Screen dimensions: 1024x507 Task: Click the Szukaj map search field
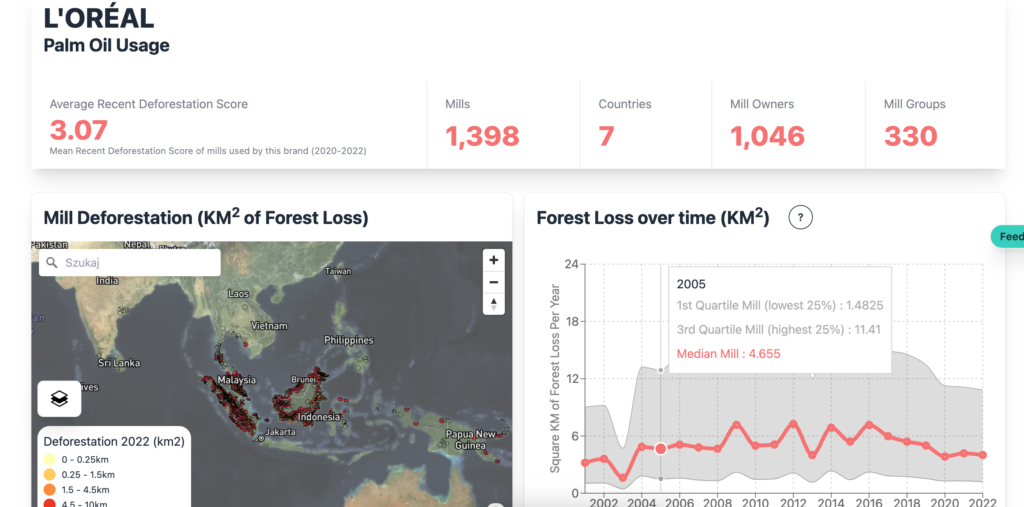click(129, 263)
